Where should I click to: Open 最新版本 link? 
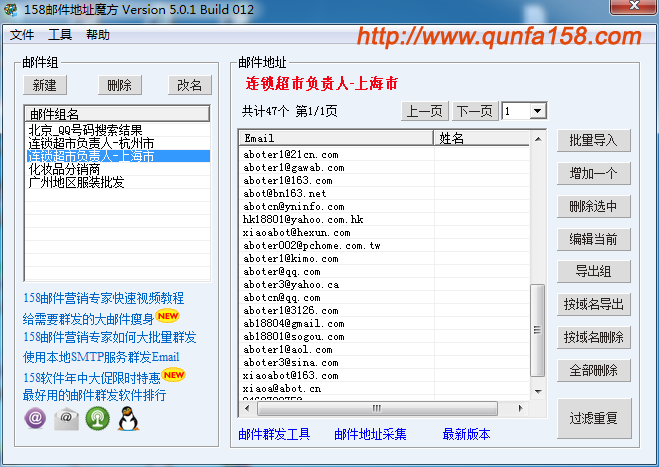(x=467, y=434)
